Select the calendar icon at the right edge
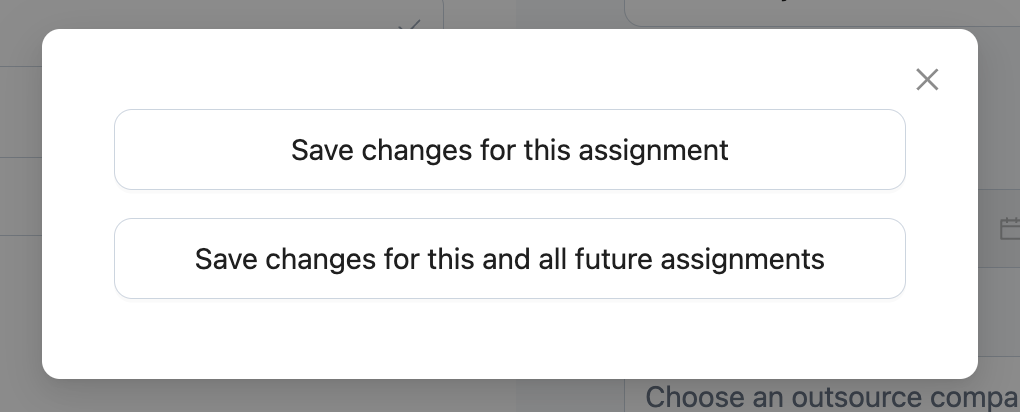Image resolution: width=1020 pixels, height=412 pixels. point(1010,229)
